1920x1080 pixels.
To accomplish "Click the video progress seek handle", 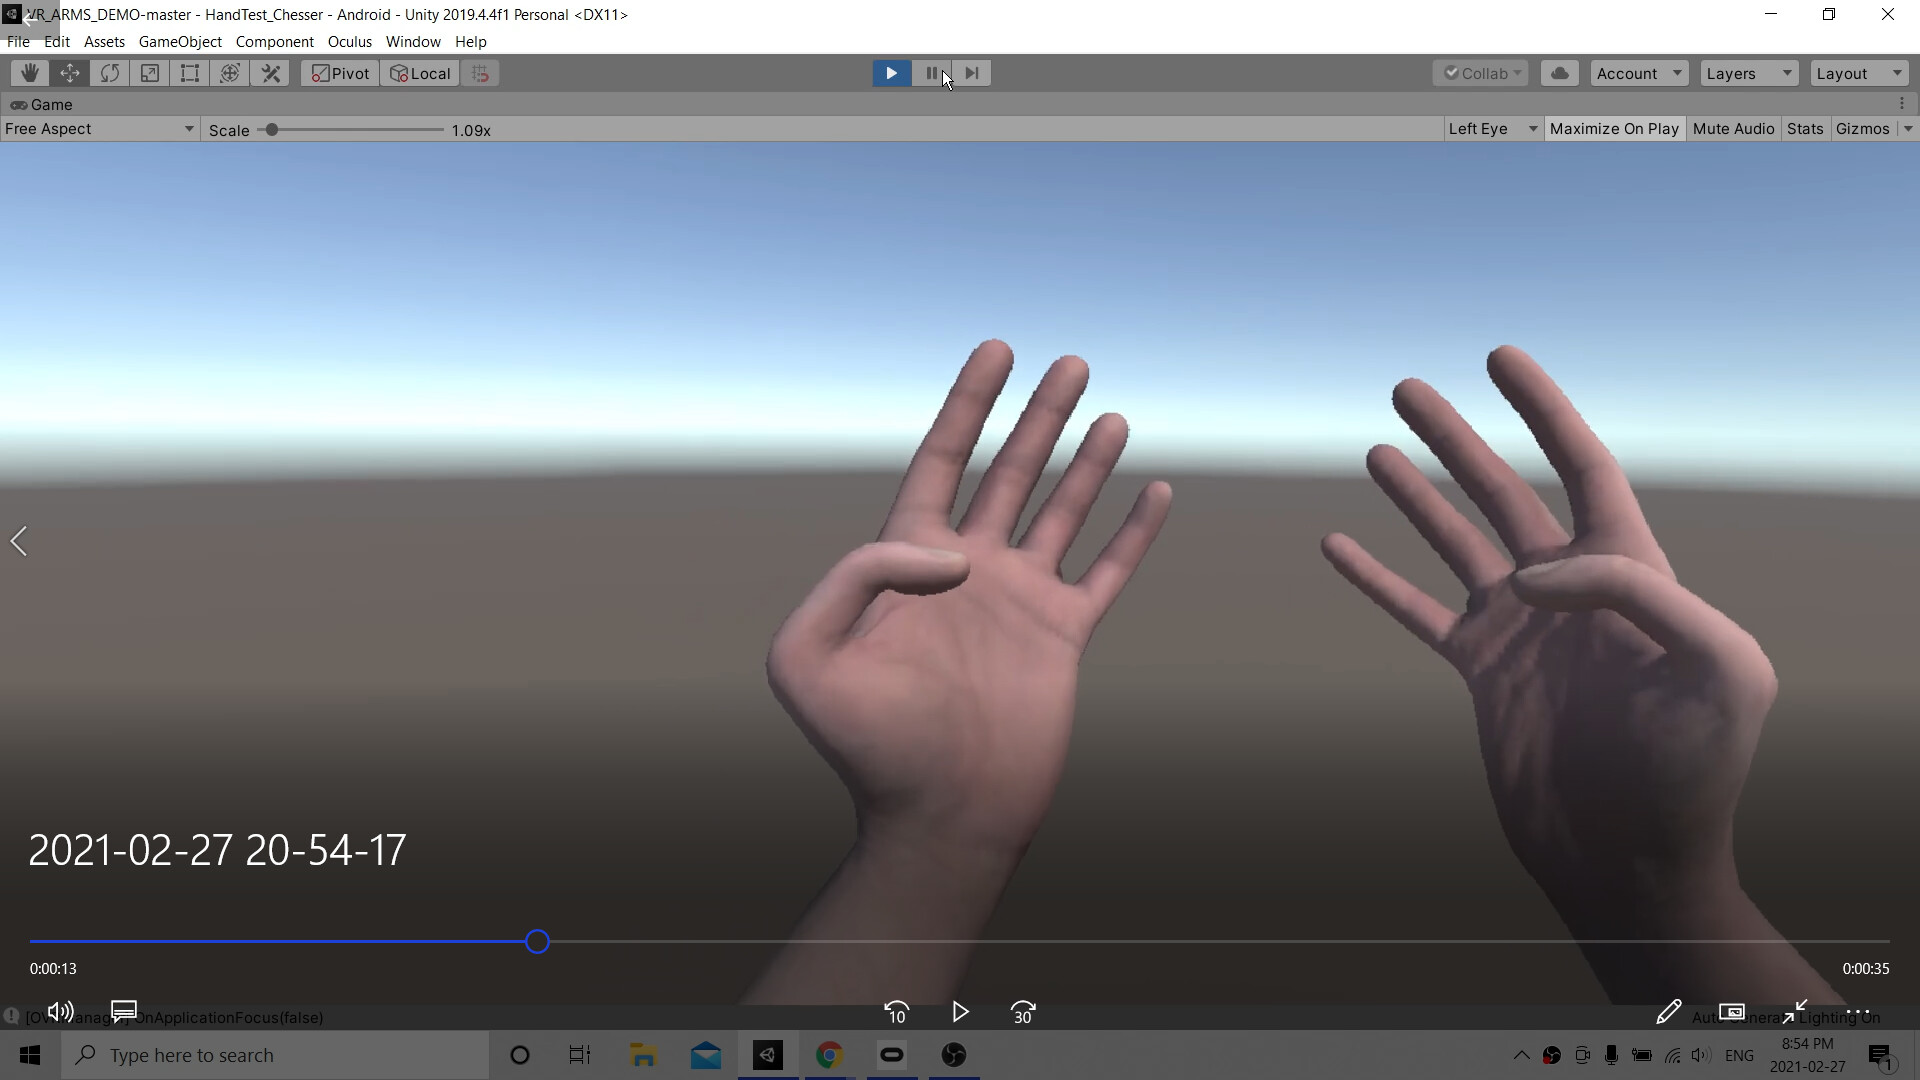I will [x=537, y=942].
